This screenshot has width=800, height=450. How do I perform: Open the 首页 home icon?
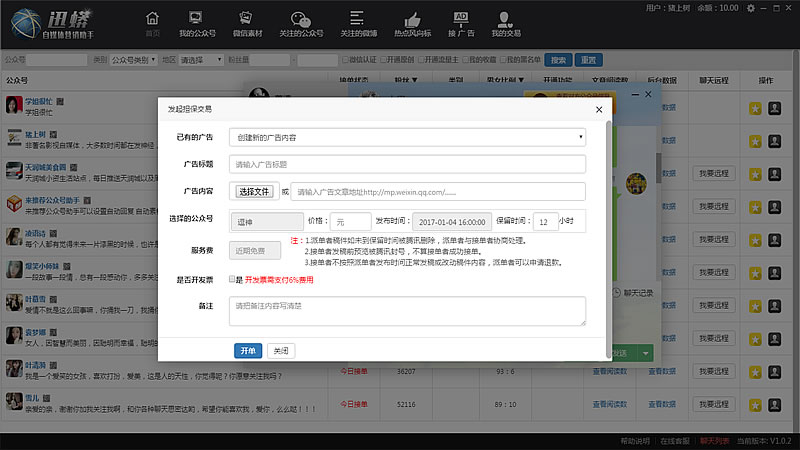152,24
